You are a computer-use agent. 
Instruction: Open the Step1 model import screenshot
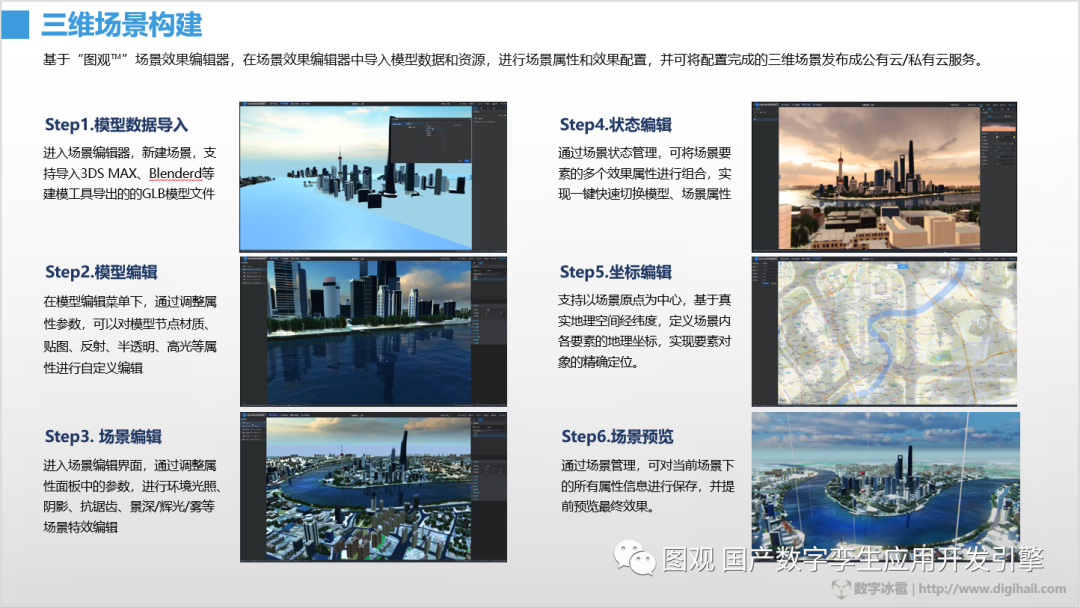click(373, 177)
